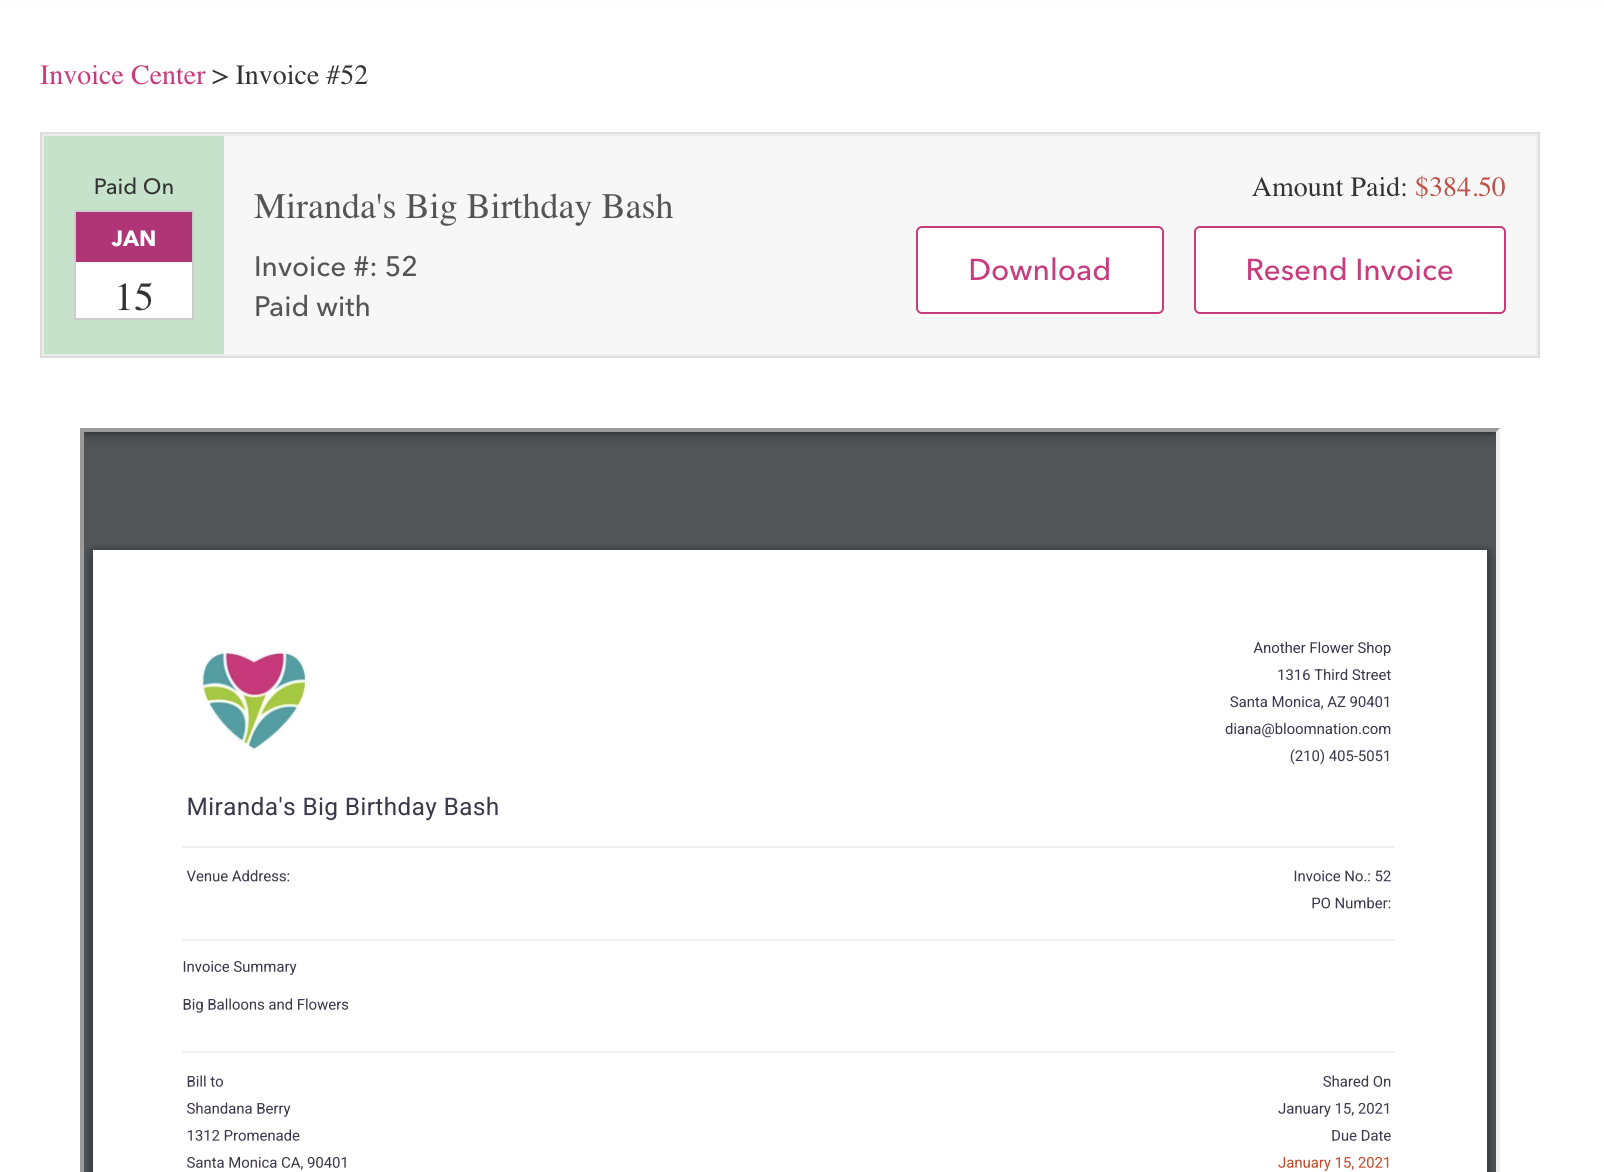Click the 'Bill to' label
This screenshot has width=1604, height=1172.
[205, 1082]
